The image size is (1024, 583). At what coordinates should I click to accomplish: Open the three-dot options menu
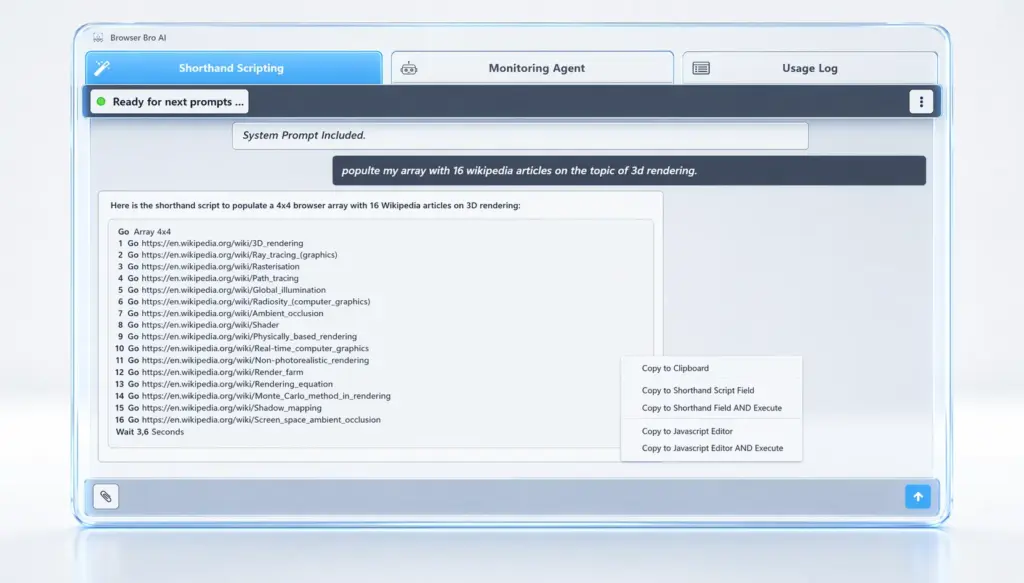920,102
